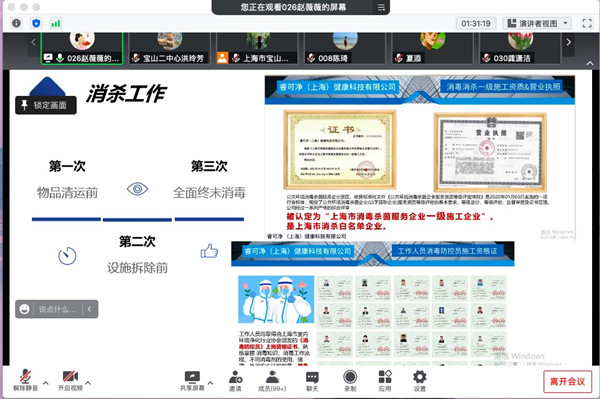Screen dimensions: 600x399
Task: Click the eye icon on the slide
Action: pos(137,189)
